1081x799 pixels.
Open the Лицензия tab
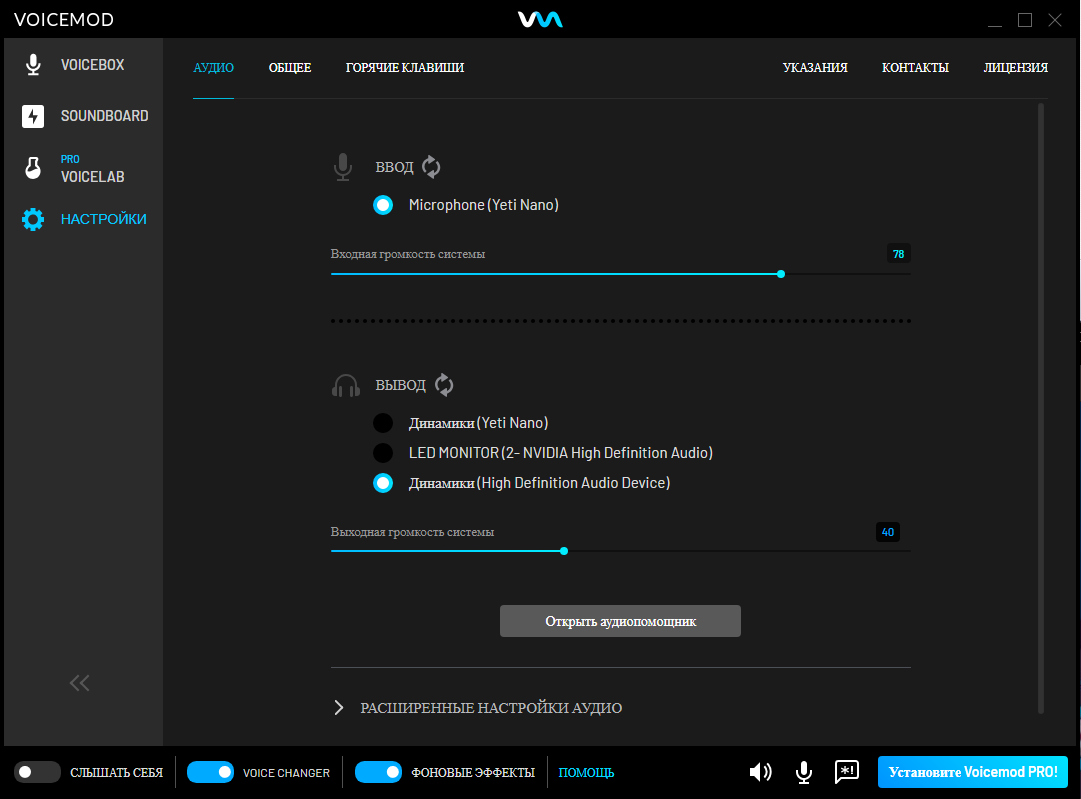1016,68
